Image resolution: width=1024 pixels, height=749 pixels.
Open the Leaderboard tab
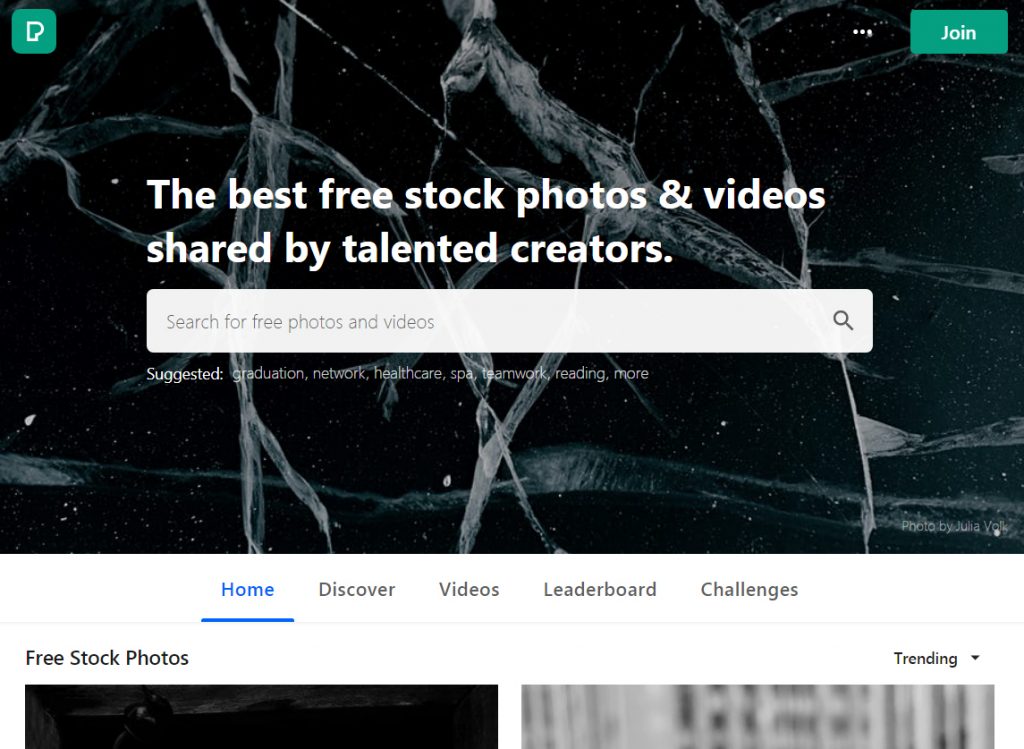(x=600, y=590)
